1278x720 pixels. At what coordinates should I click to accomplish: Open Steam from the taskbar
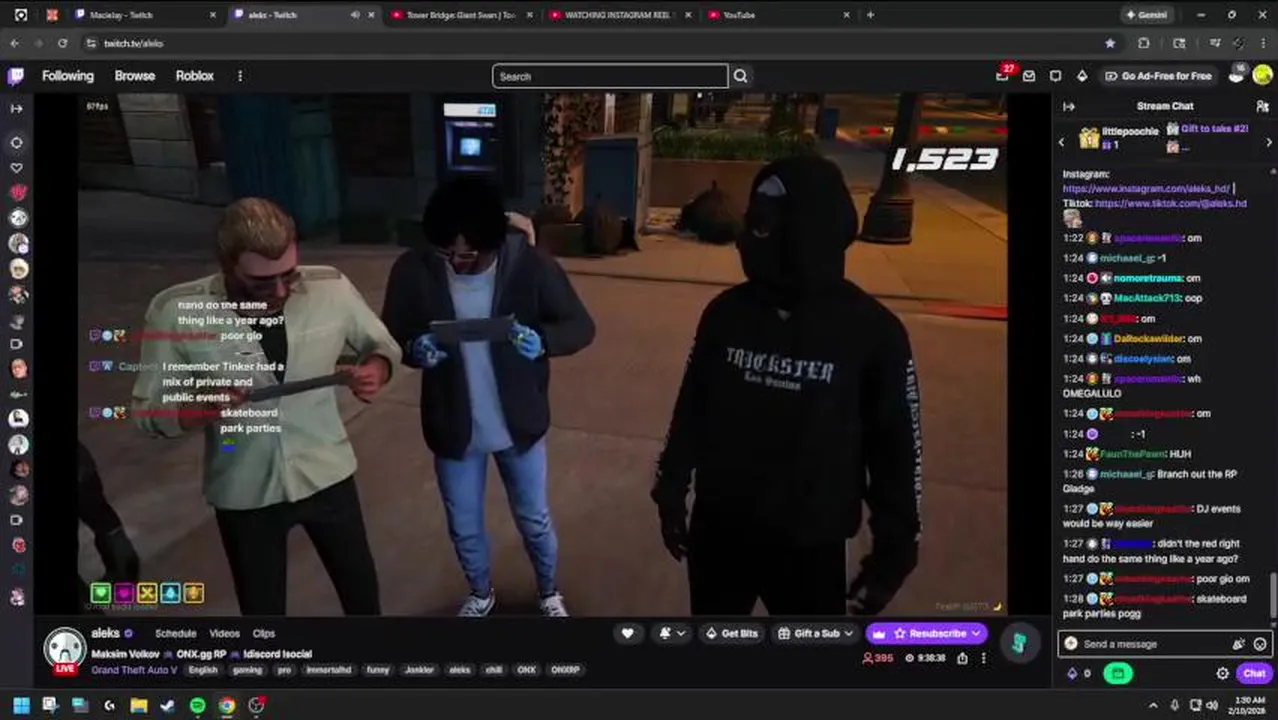pos(168,705)
